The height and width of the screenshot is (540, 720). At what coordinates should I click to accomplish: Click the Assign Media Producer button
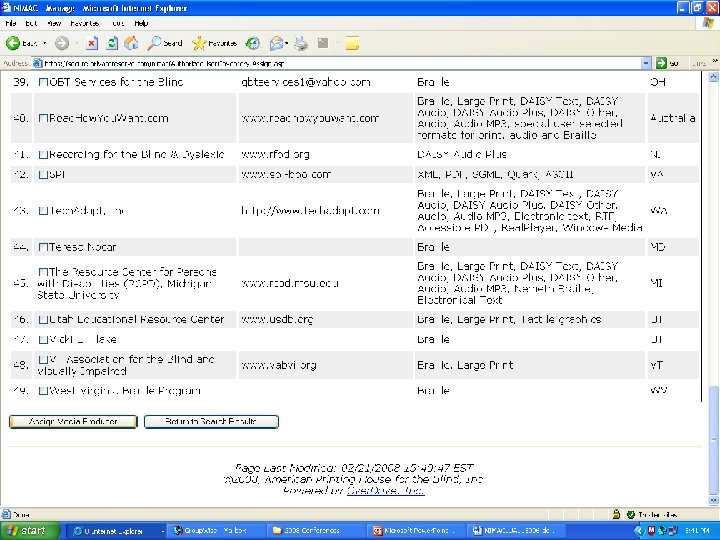click(73, 422)
